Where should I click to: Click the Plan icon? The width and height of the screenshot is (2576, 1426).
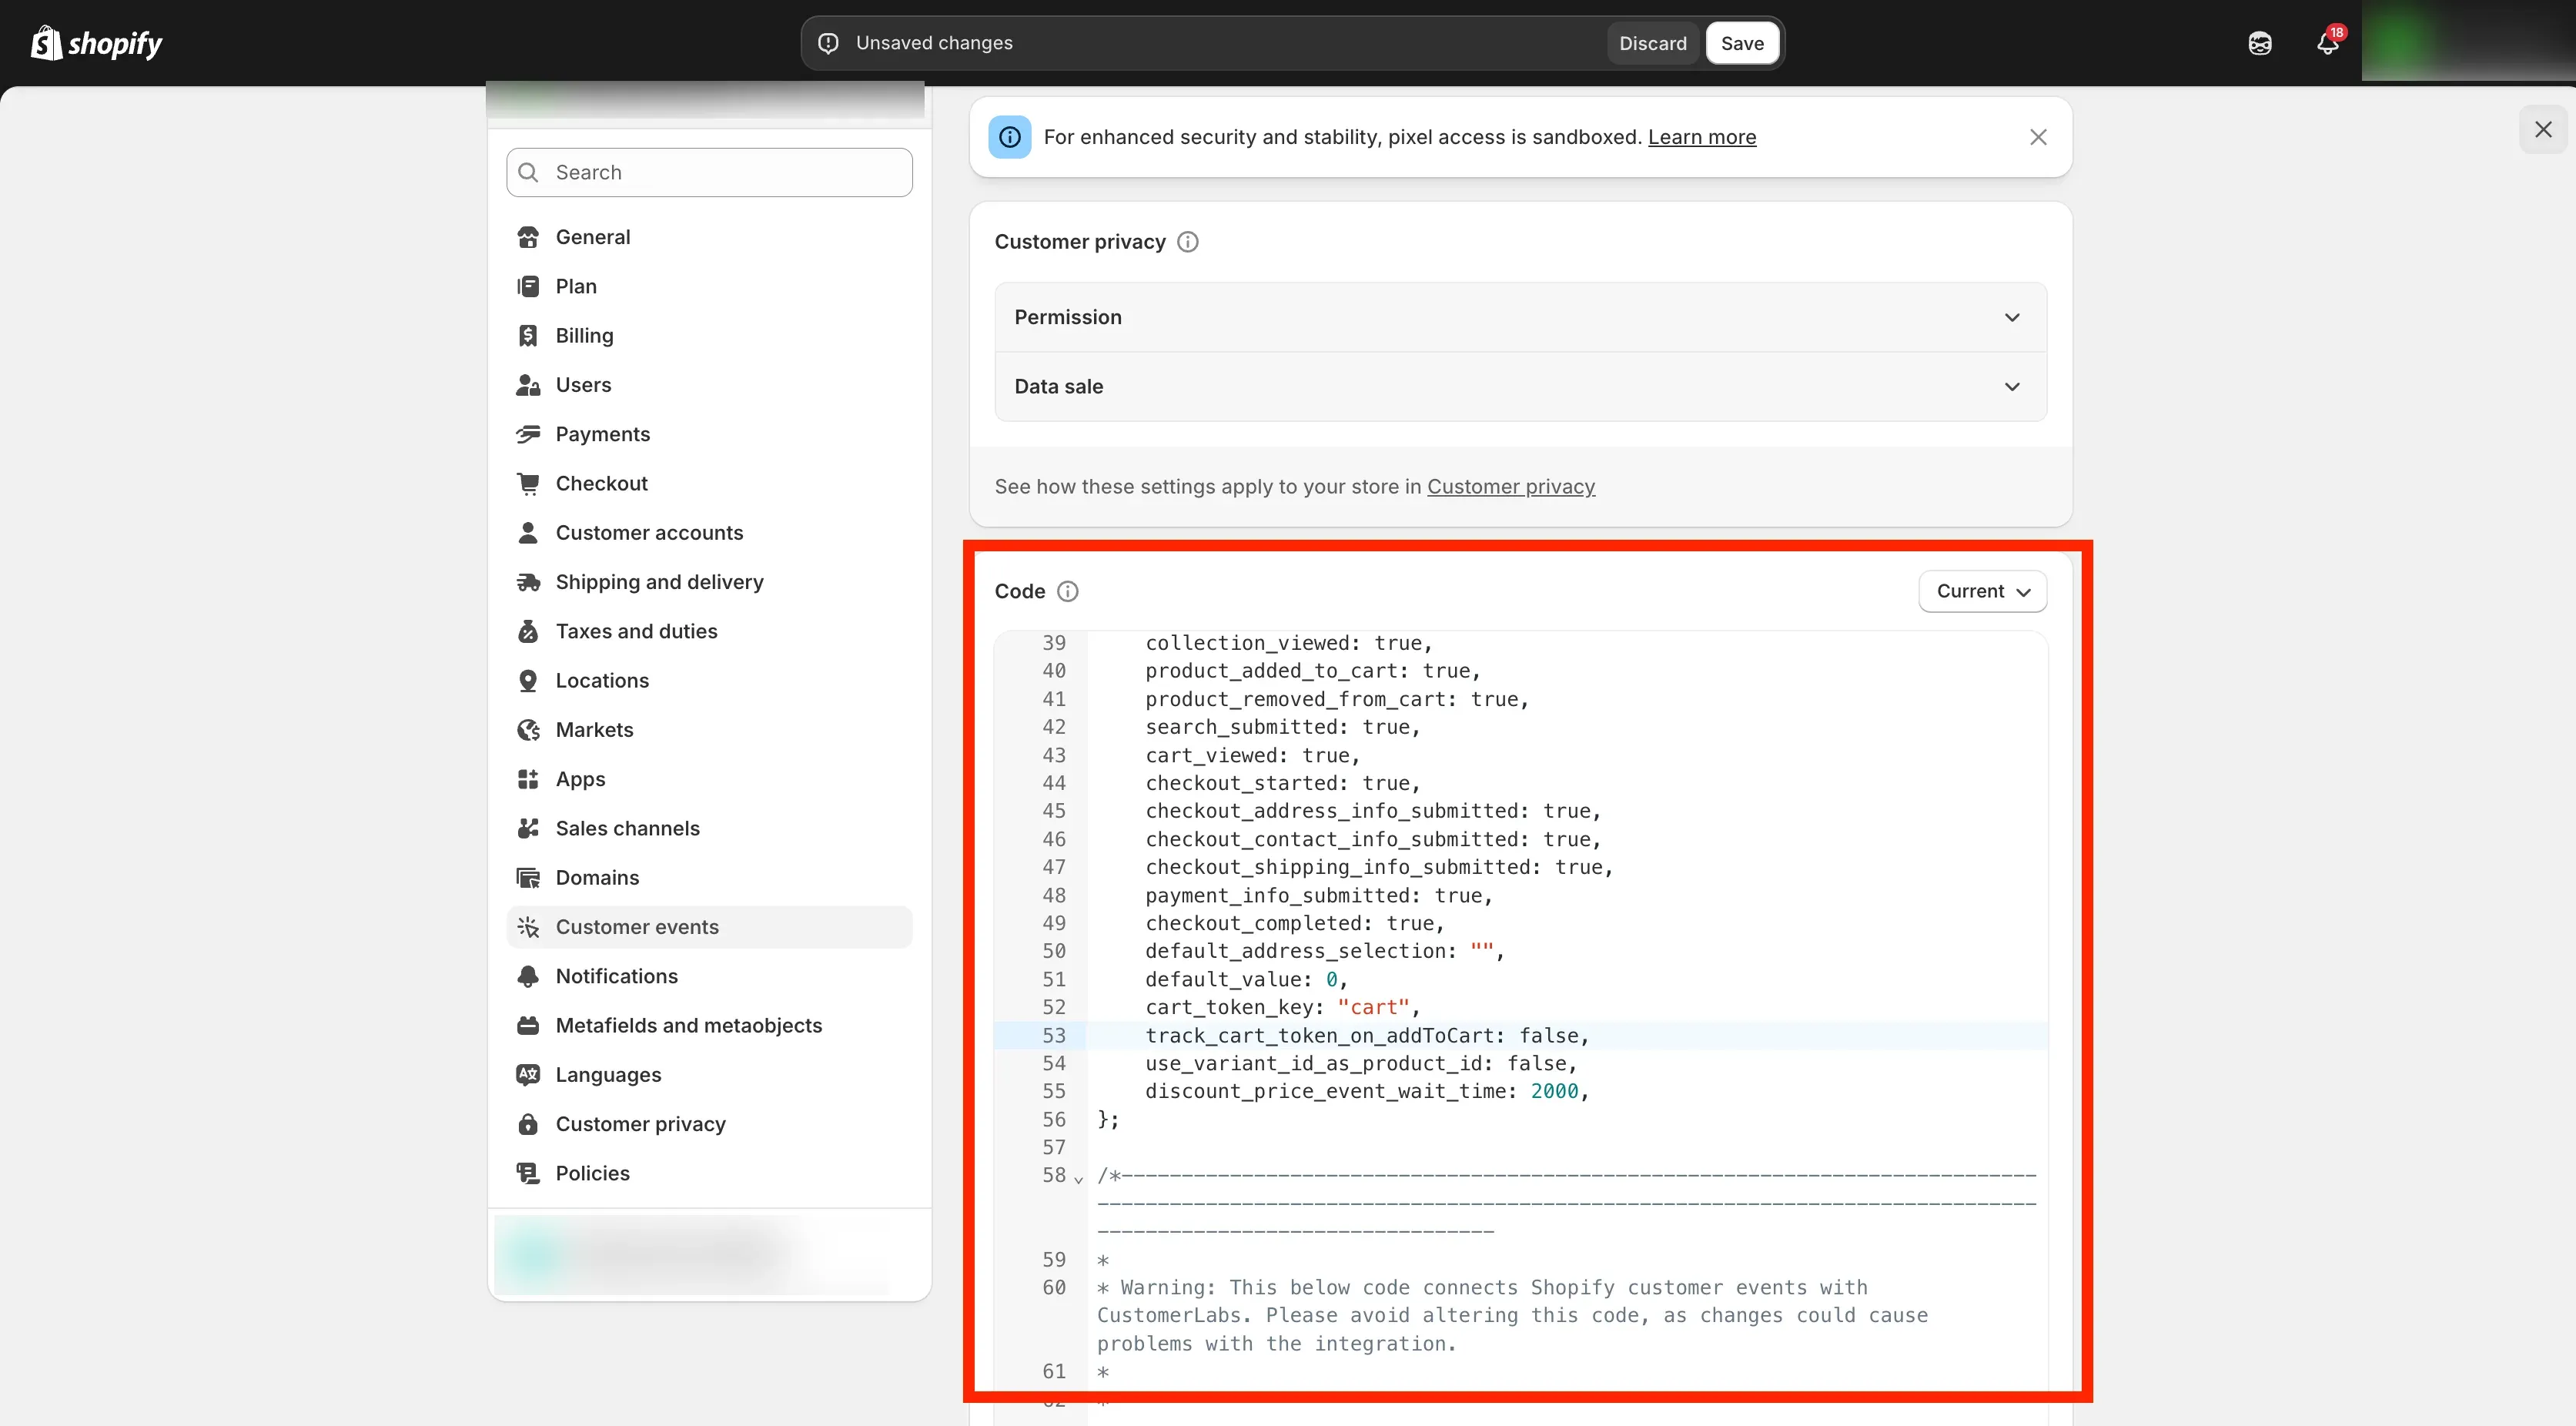[528, 286]
